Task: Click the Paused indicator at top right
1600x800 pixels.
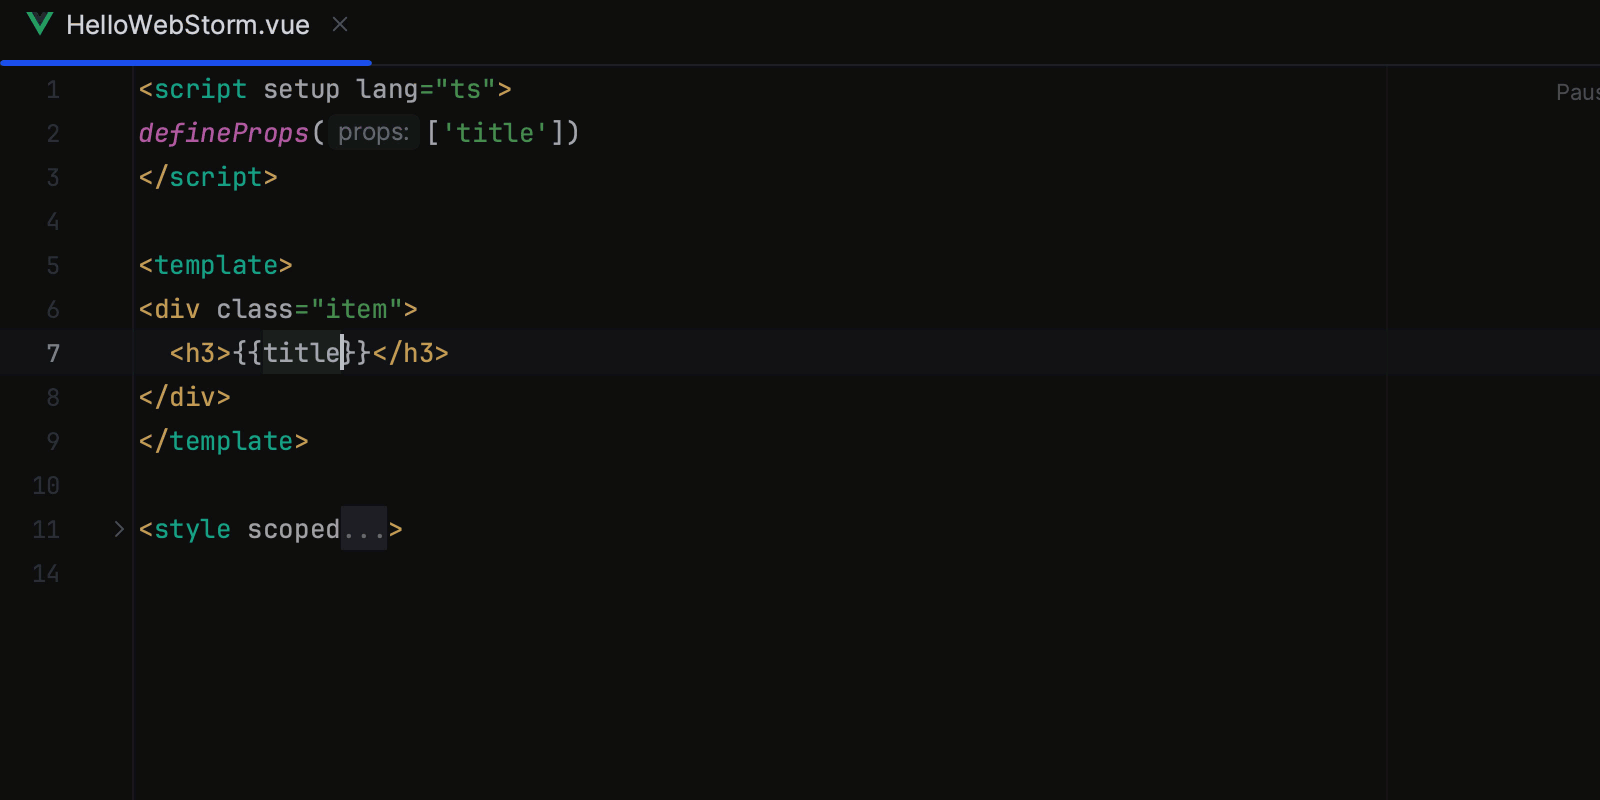Action: (x=1578, y=92)
